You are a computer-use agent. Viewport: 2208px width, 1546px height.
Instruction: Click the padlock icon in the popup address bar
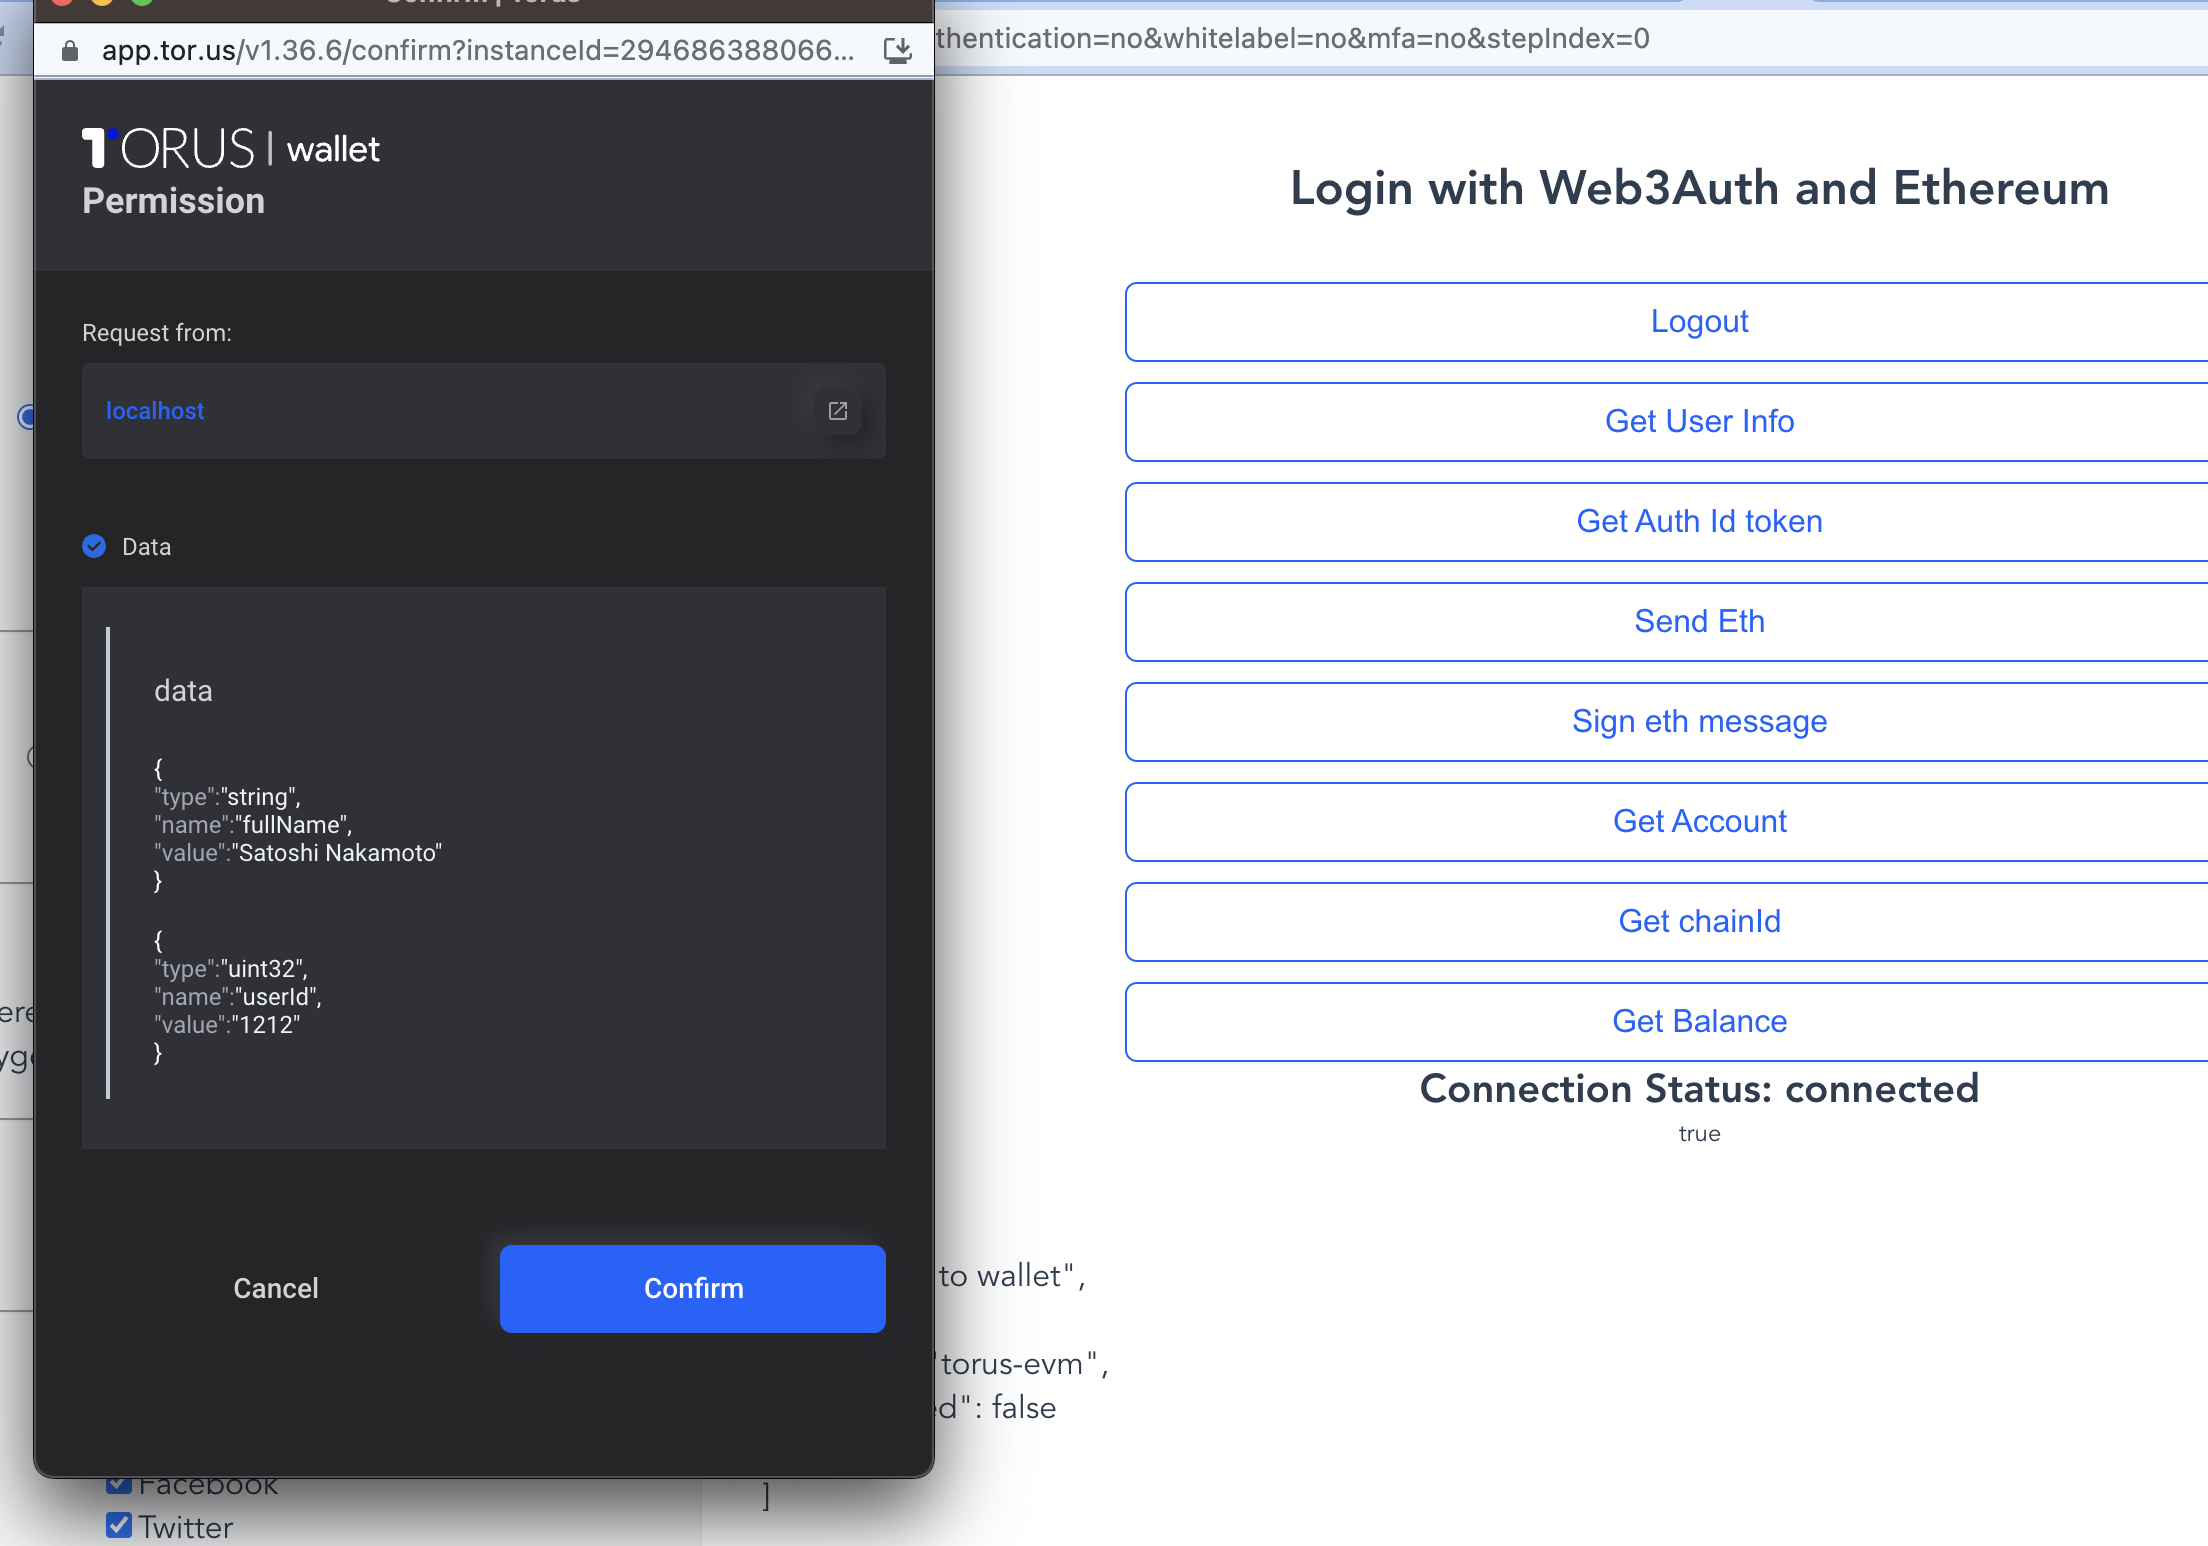(69, 51)
